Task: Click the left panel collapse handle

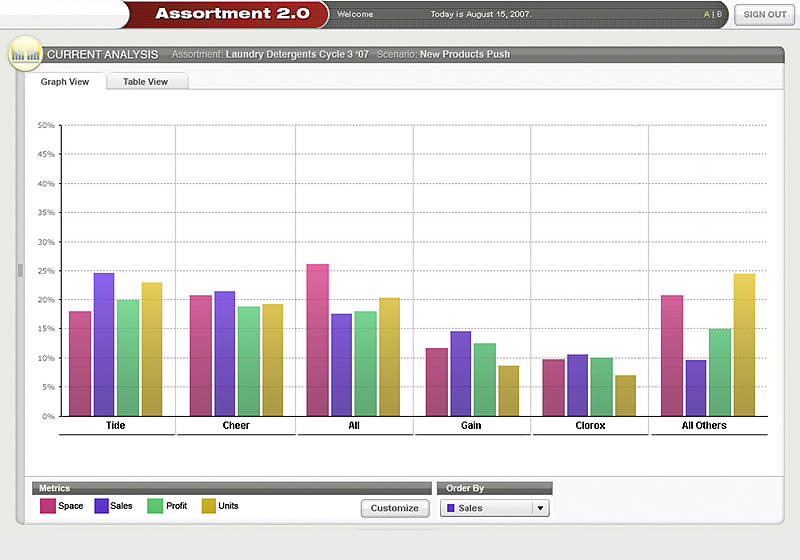Action: (x=20, y=270)
